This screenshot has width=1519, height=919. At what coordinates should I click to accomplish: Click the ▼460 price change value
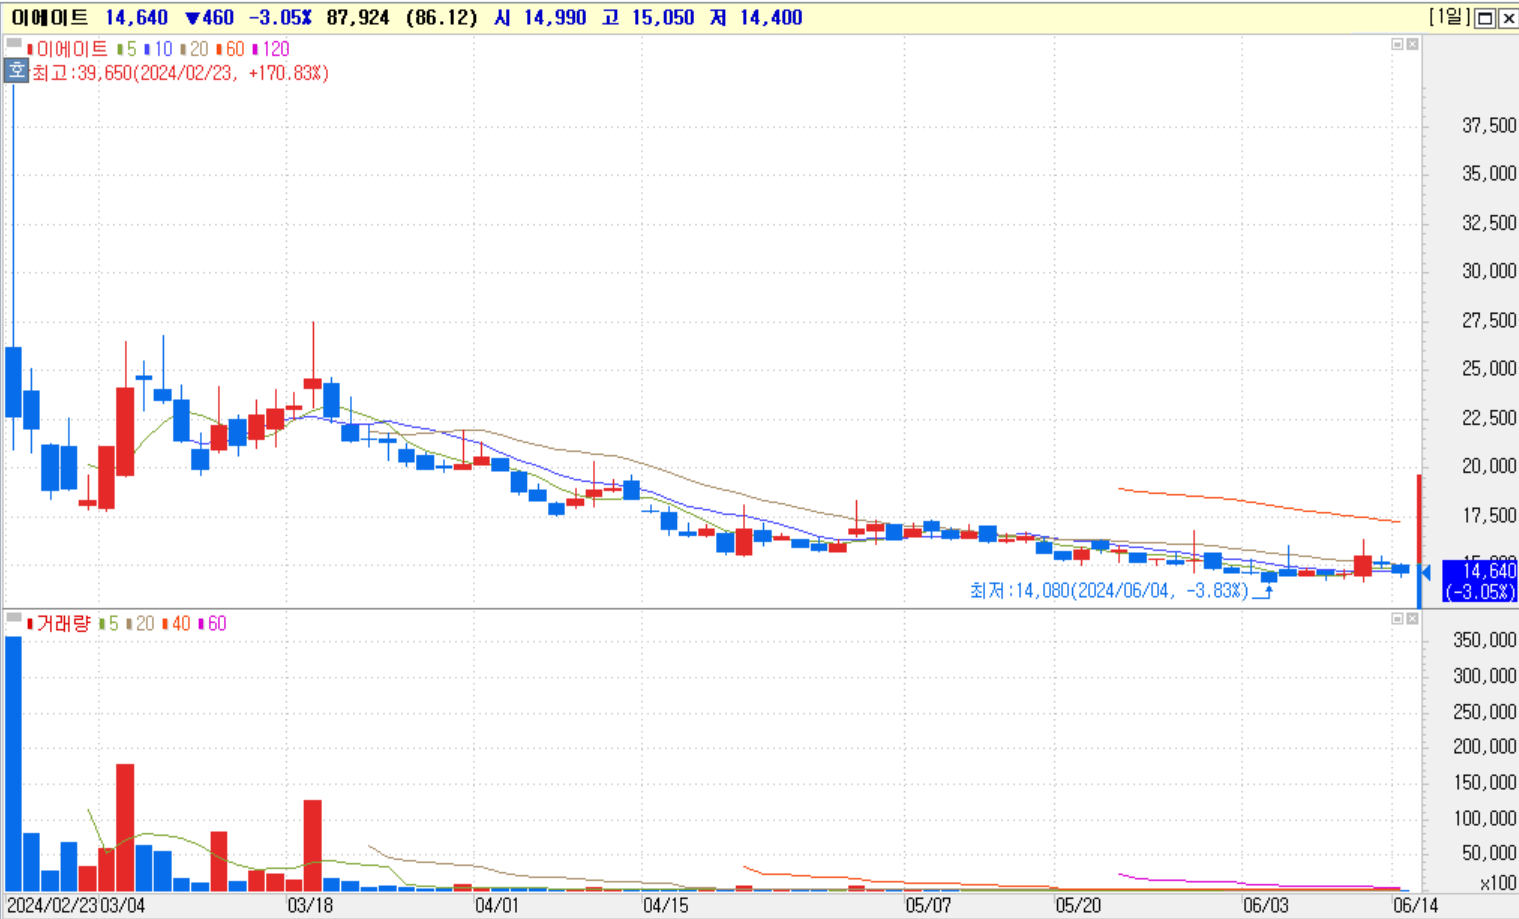[209, 18]
